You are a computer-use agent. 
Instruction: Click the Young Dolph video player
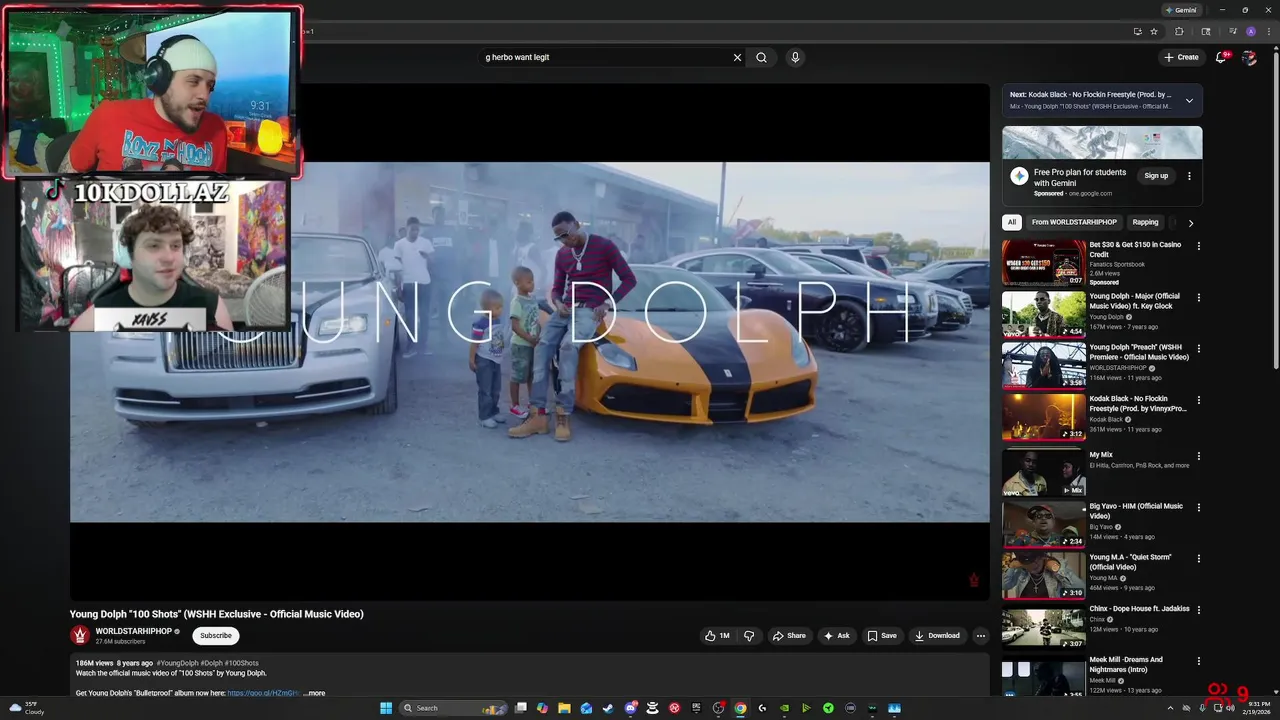[530, 342]
